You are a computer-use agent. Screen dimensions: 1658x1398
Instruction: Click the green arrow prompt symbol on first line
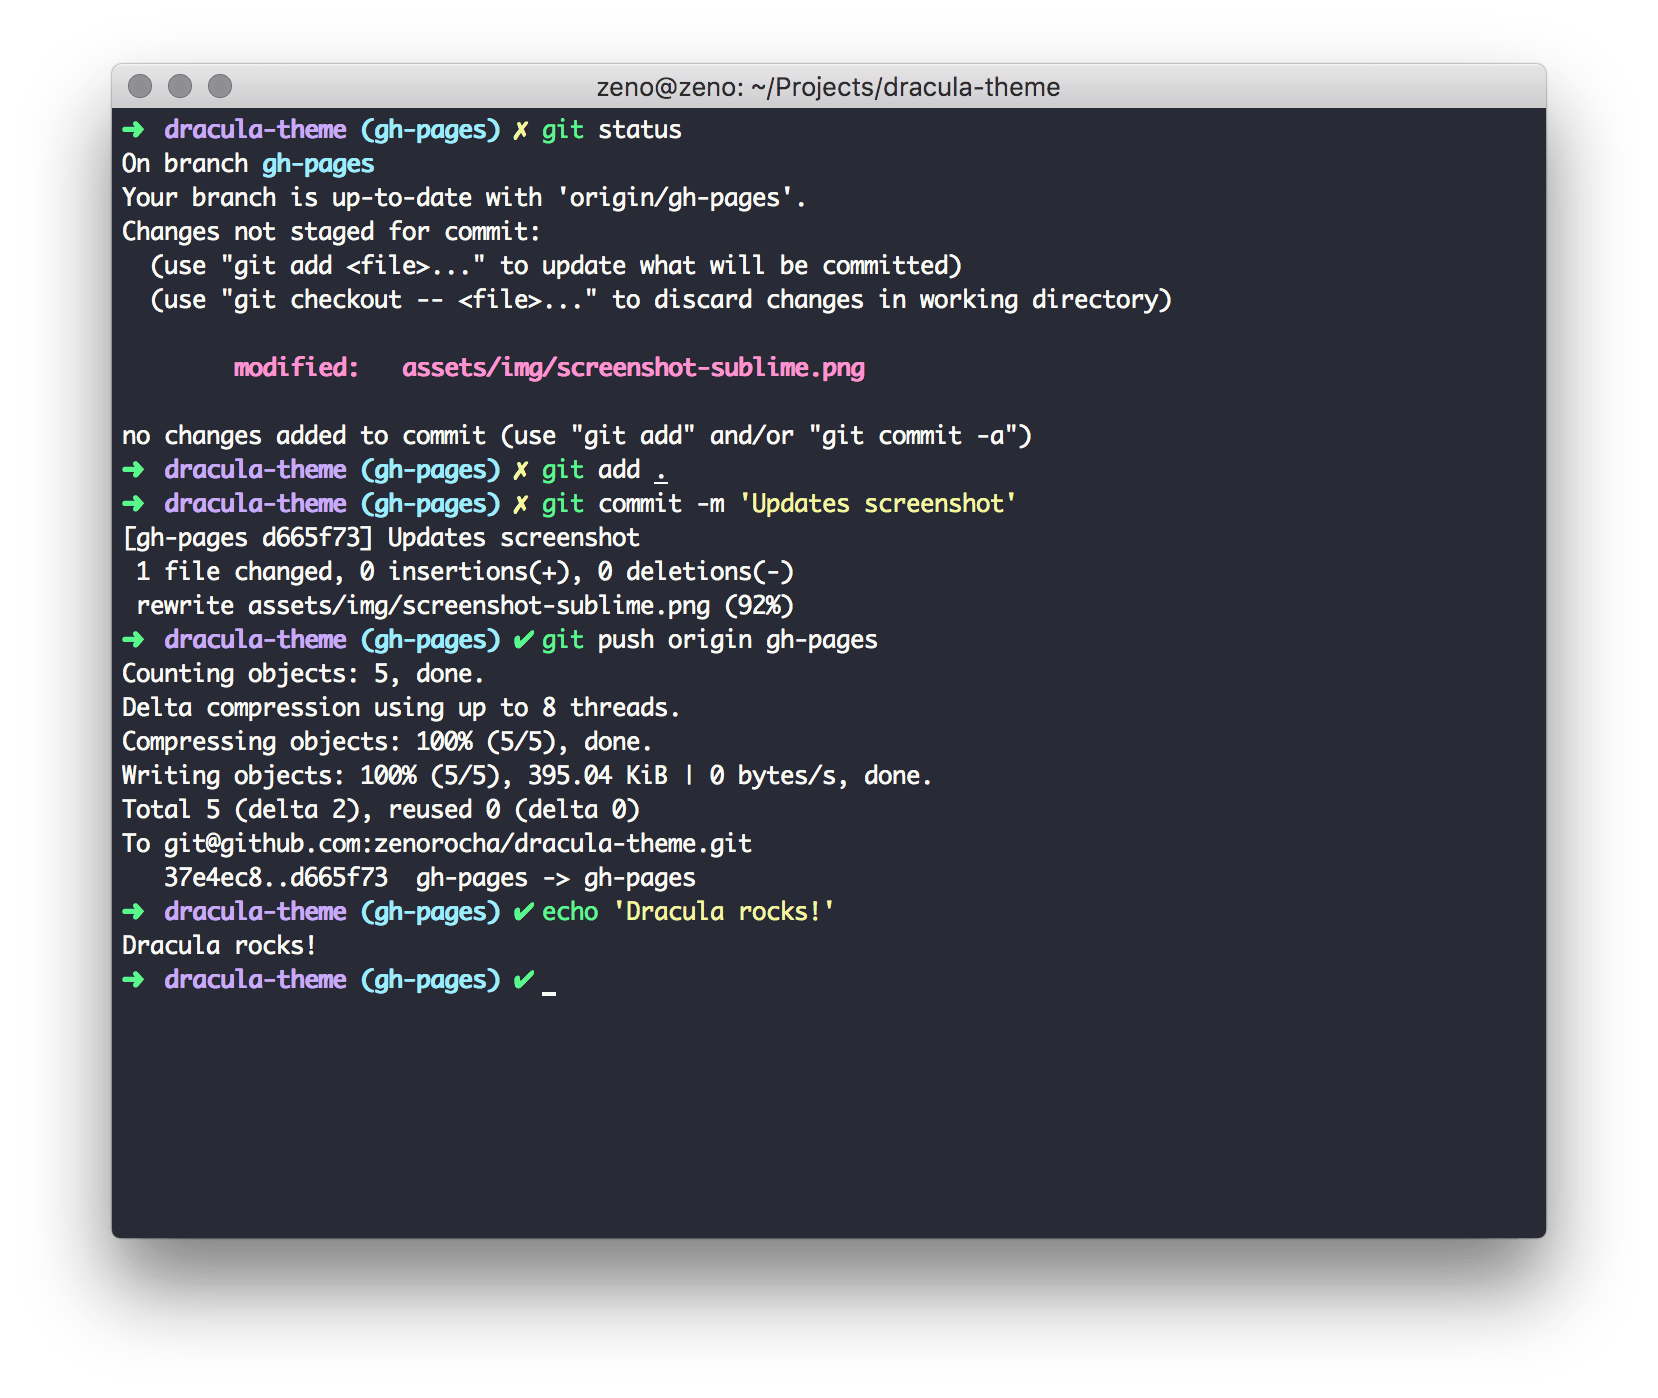pyautogui.click(x=133, y=129)
